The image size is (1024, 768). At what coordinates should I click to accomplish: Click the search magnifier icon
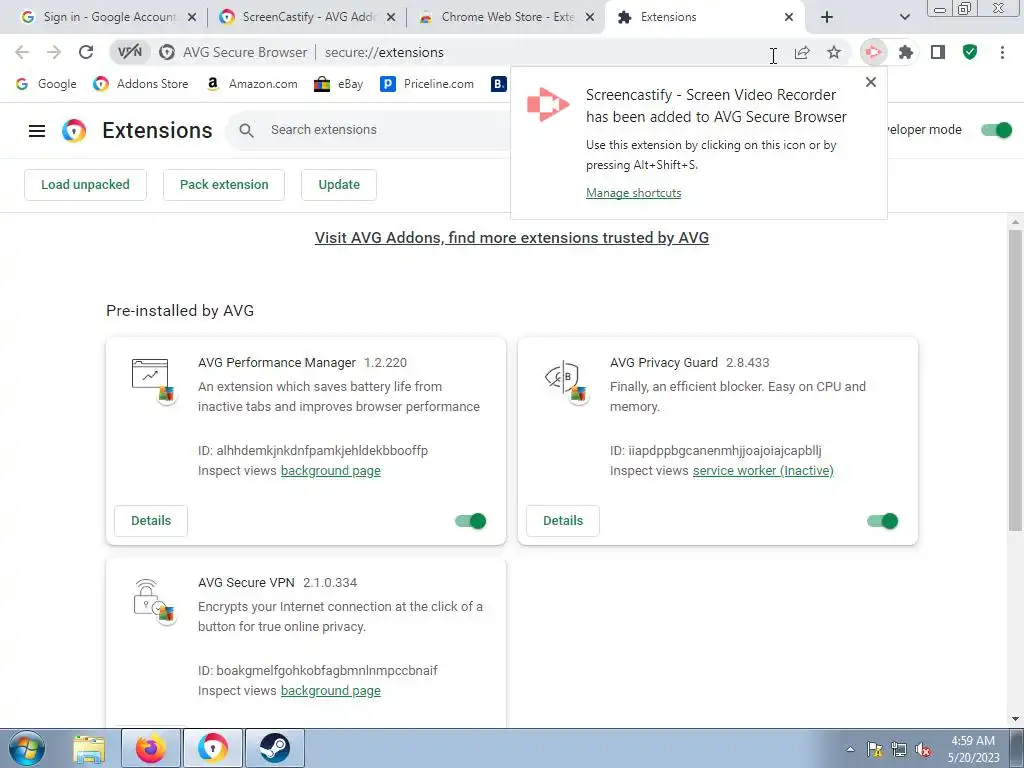pos(246,130)
